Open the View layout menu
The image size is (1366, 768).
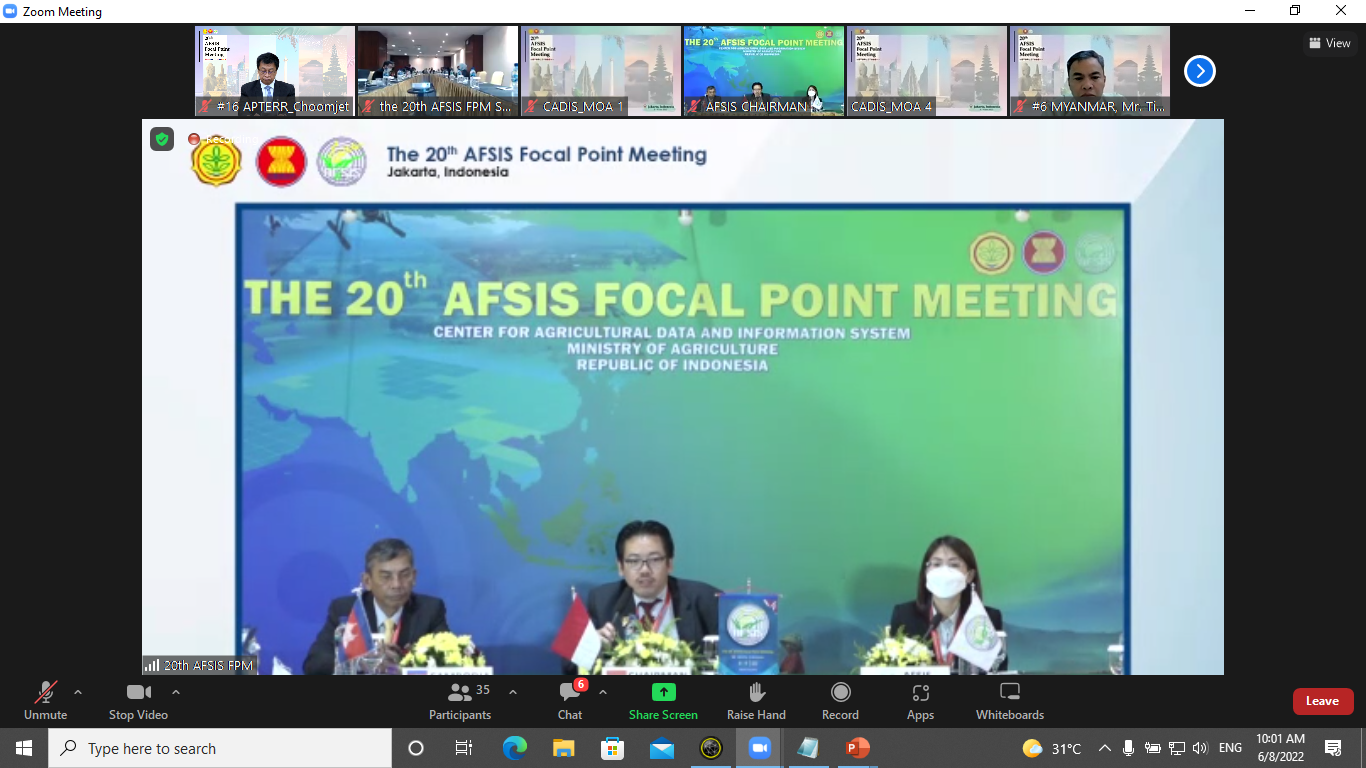[x=1329, y=43]
